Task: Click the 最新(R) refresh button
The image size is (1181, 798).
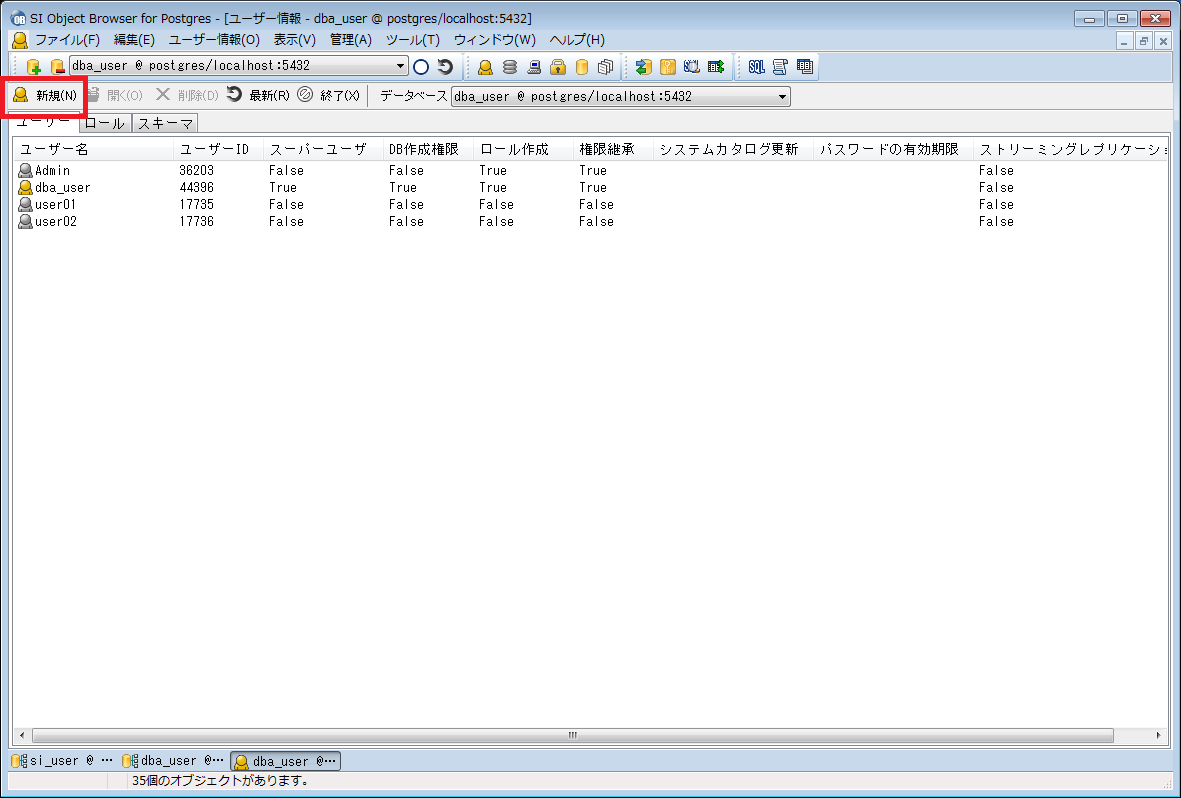Action: pyautogui.click(x=258, y=96)
